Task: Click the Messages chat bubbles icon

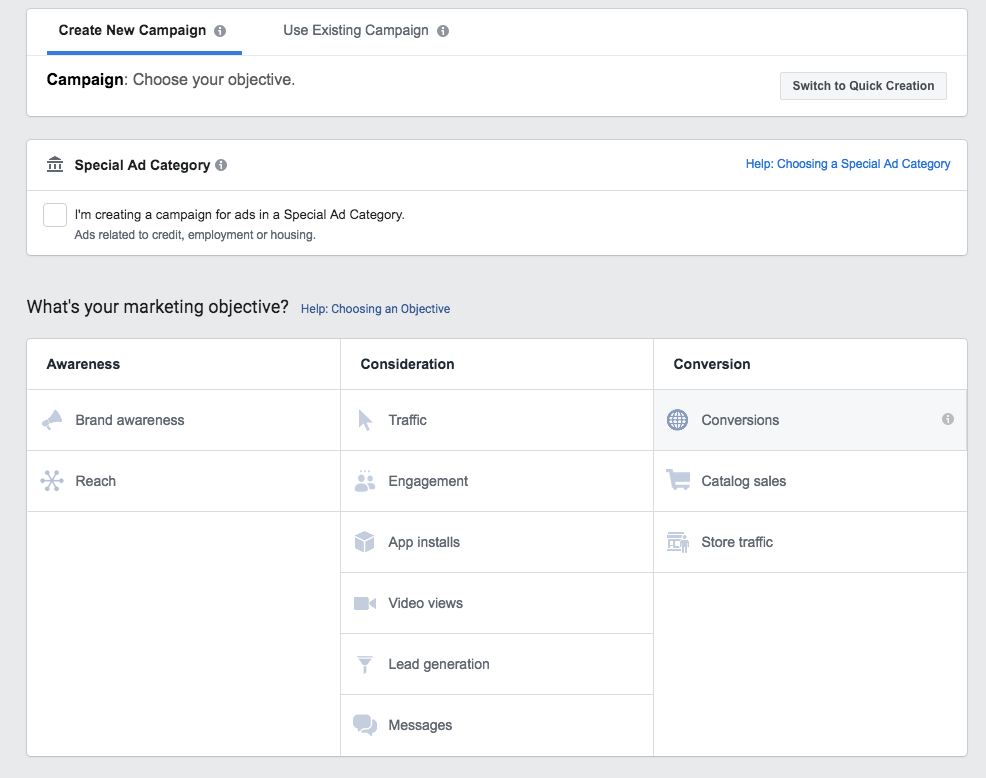Action: pyautogui.click(x=365, y=726)
